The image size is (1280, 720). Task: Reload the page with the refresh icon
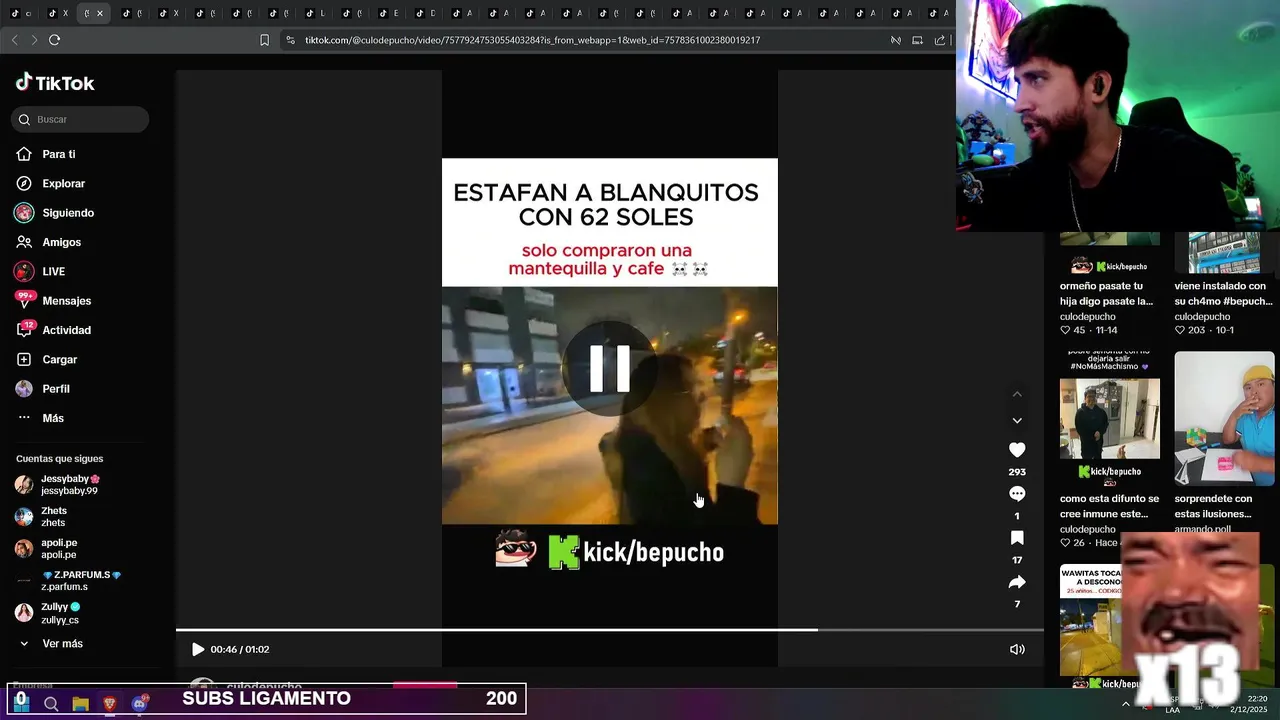(55, 40)
